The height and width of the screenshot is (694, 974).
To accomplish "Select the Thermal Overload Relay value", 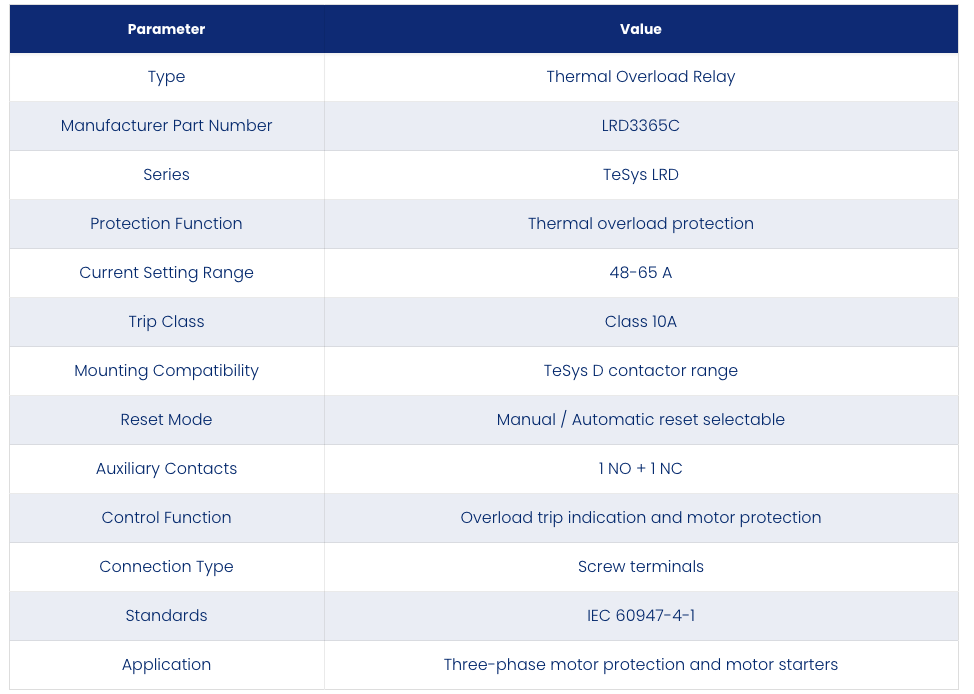I will (640, 77).
